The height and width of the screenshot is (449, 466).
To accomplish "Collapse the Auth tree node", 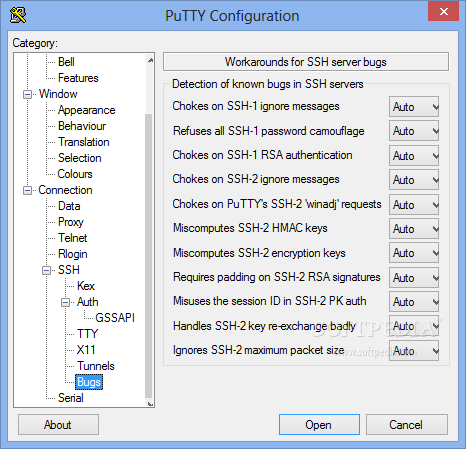I will point(66,302).
